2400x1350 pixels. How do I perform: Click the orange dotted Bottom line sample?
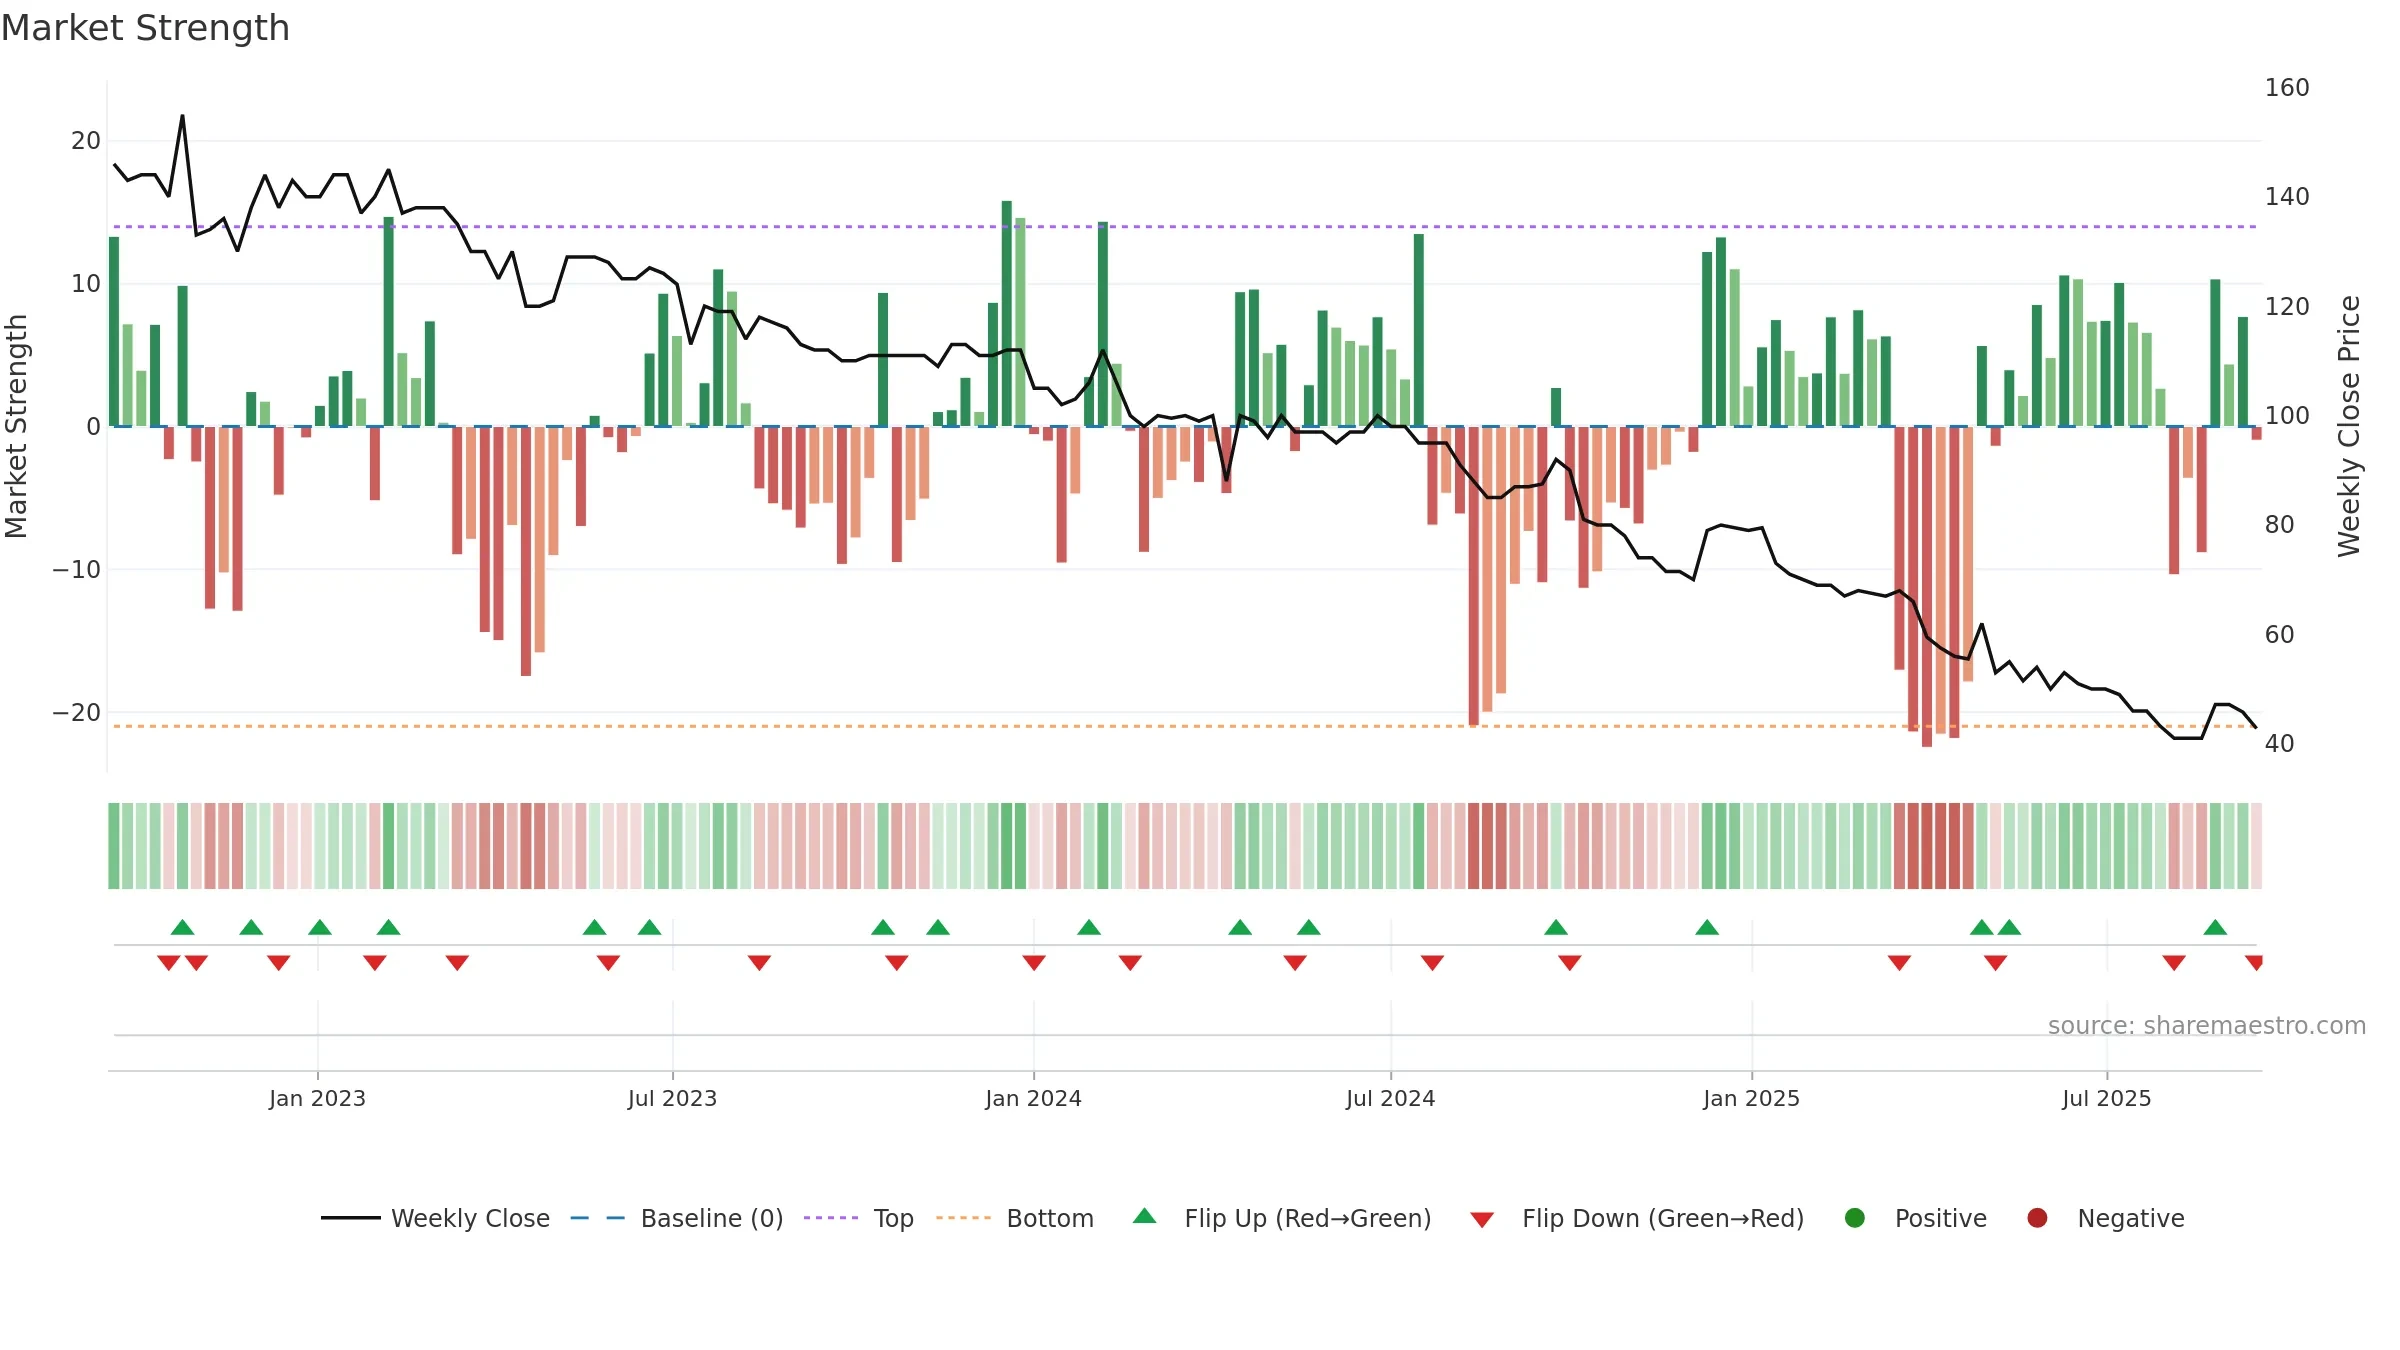coord(964,1218)
